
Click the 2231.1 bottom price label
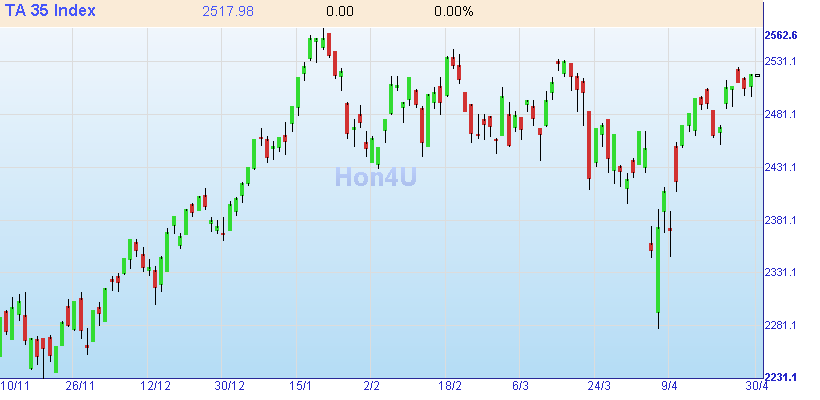(781, 377)
